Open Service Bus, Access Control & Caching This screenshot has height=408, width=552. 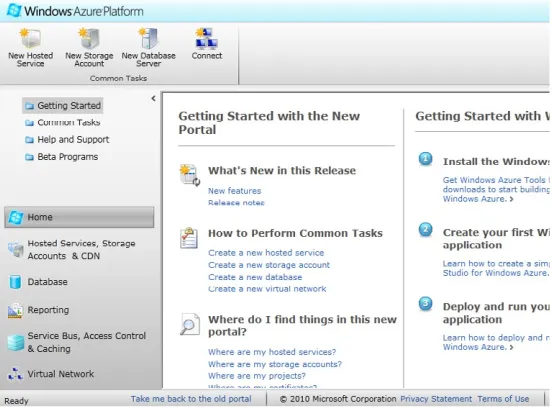(79, 342)
